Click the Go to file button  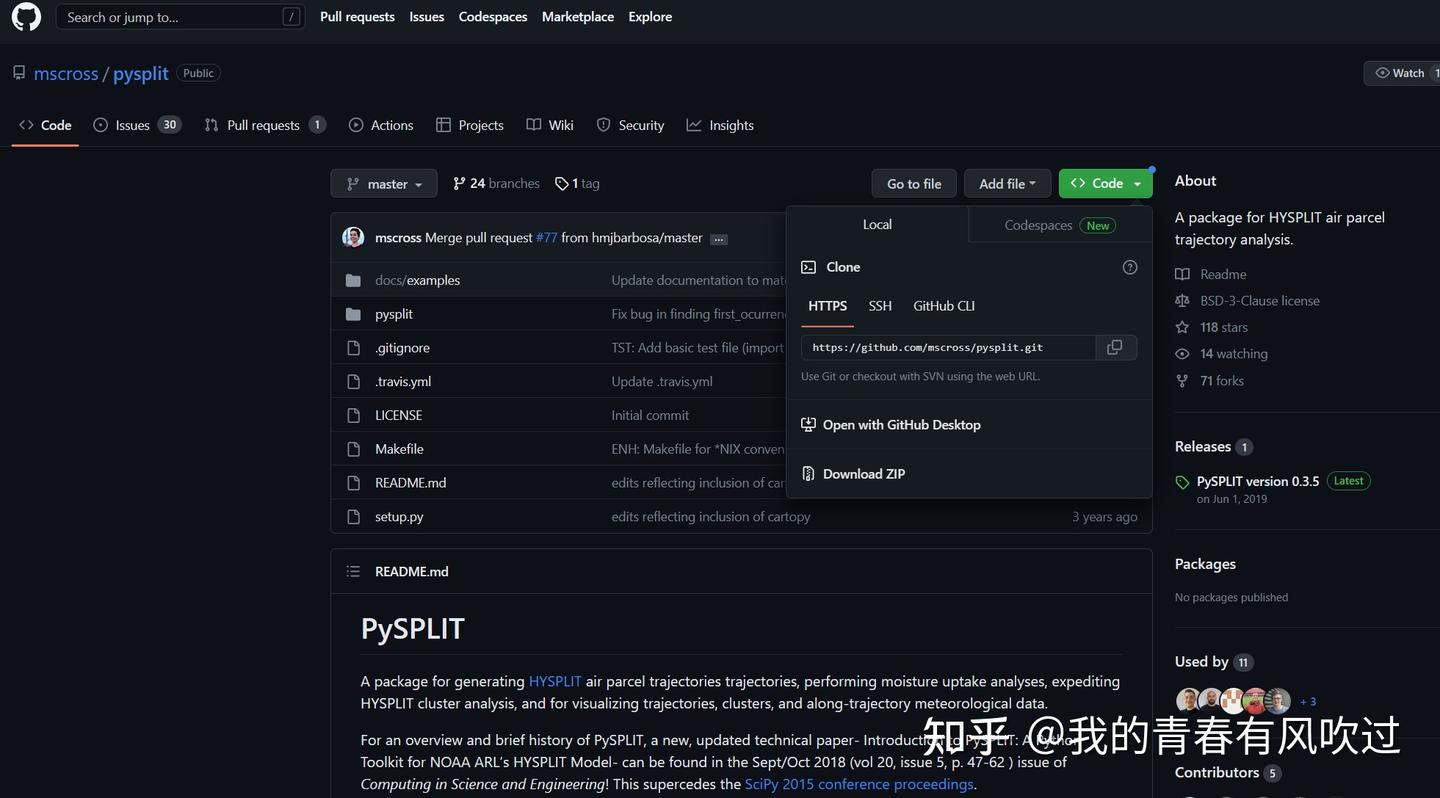point(913,183)
